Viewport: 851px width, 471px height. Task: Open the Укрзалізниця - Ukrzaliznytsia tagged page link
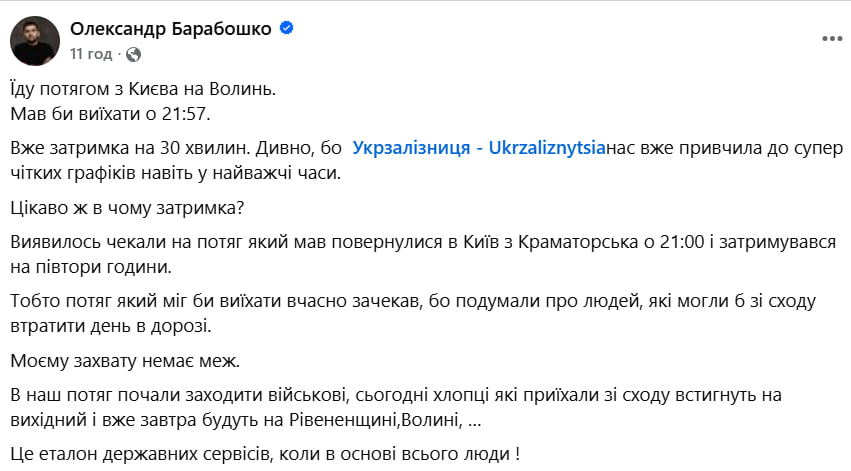tap(480, 147)
